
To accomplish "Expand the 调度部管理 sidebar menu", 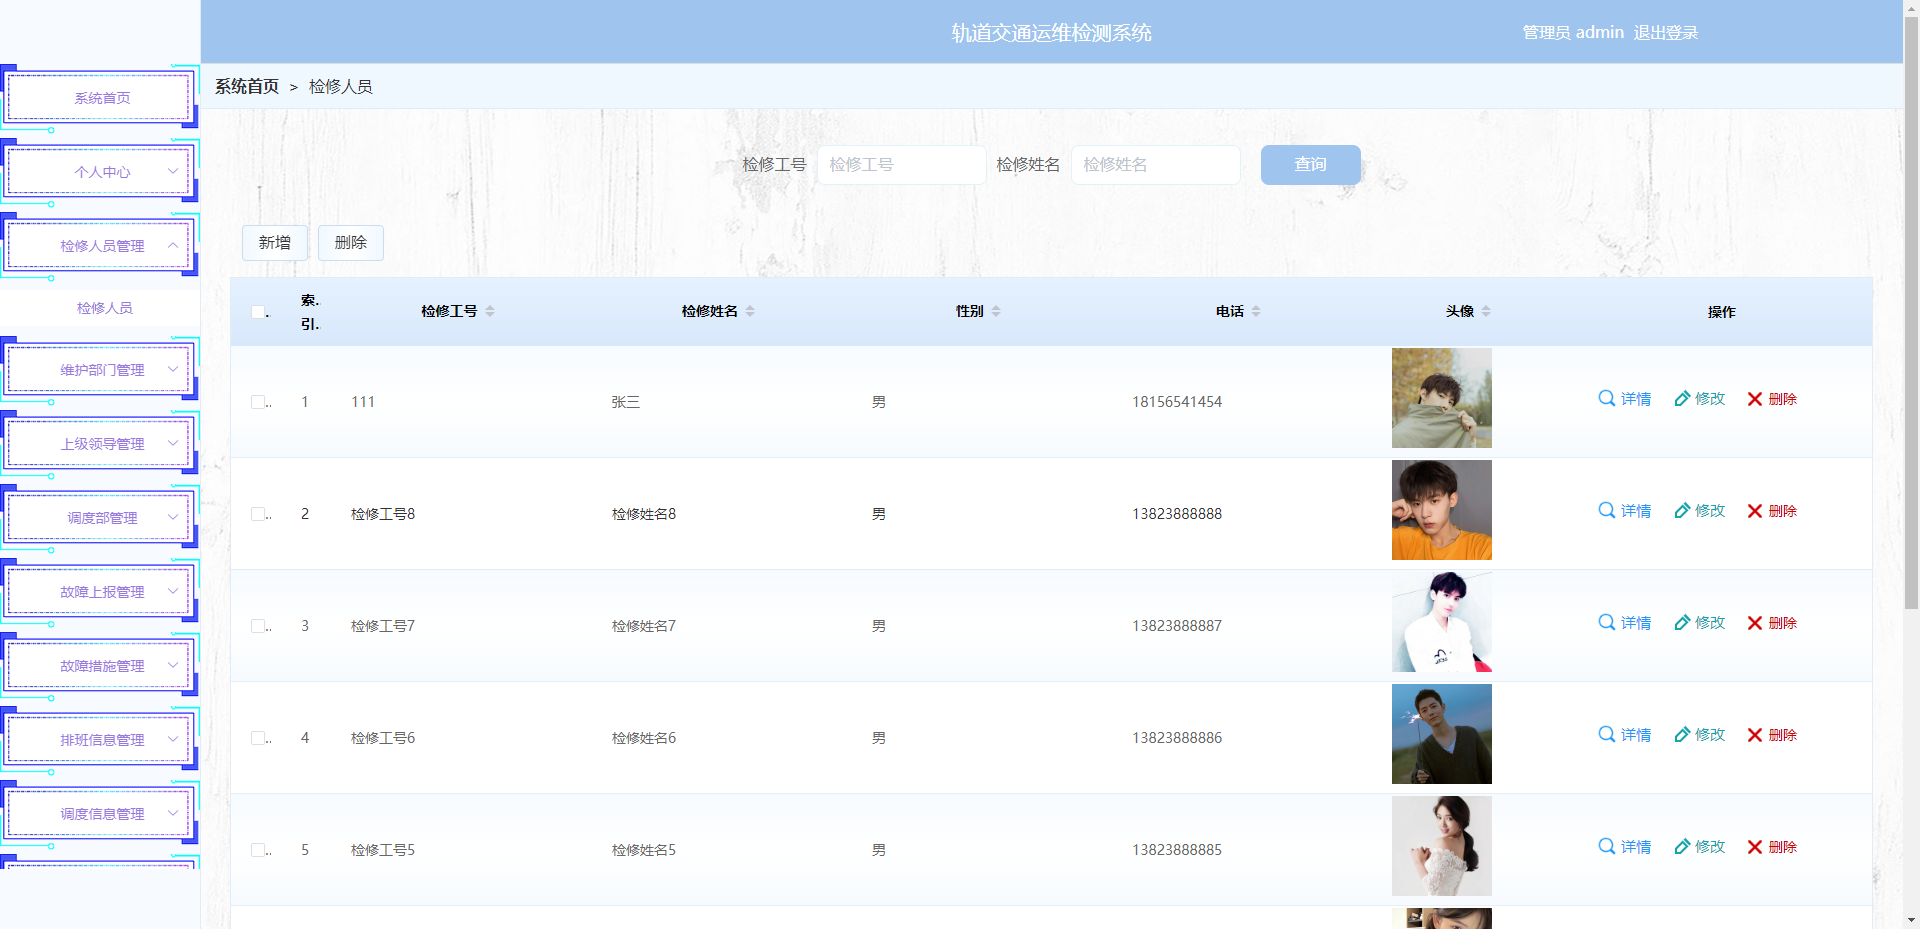I will (100, 518).
